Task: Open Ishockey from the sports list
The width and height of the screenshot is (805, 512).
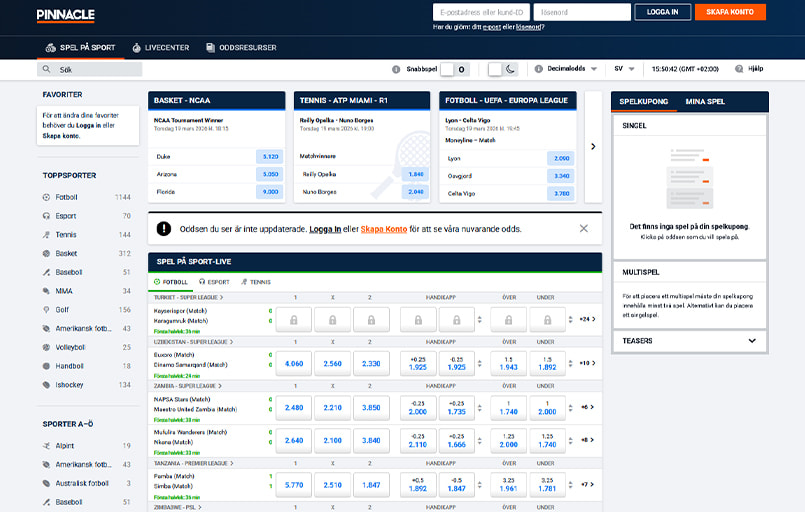Action: (70, 384)
